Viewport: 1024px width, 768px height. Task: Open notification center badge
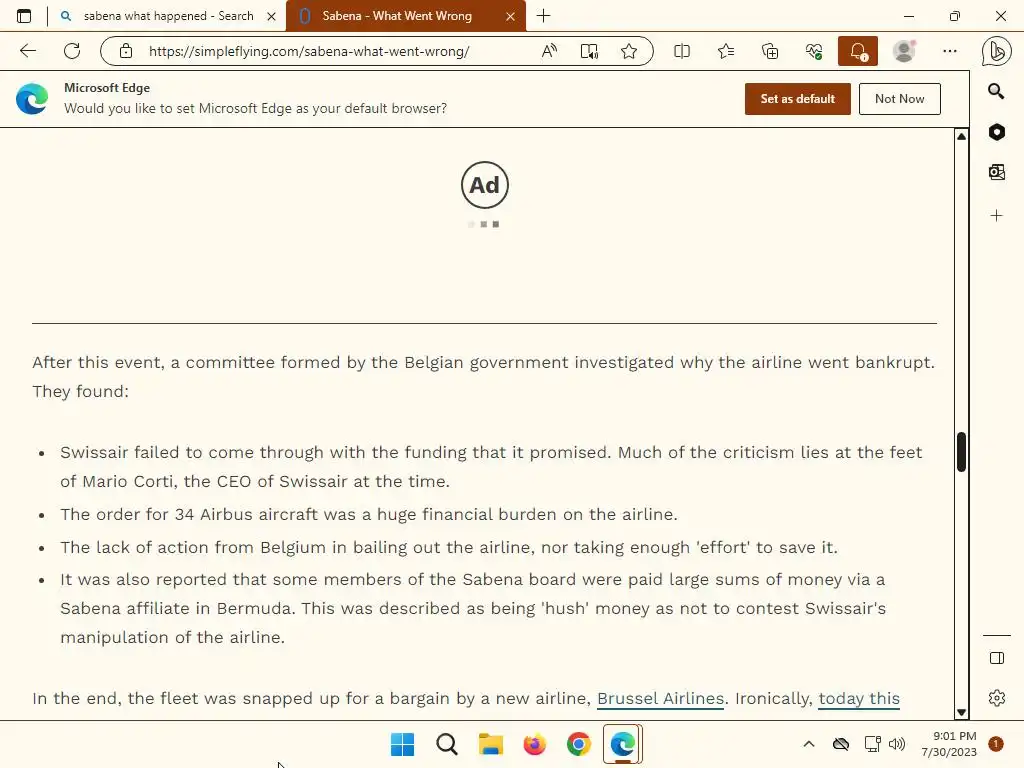[x=996, y=744]
